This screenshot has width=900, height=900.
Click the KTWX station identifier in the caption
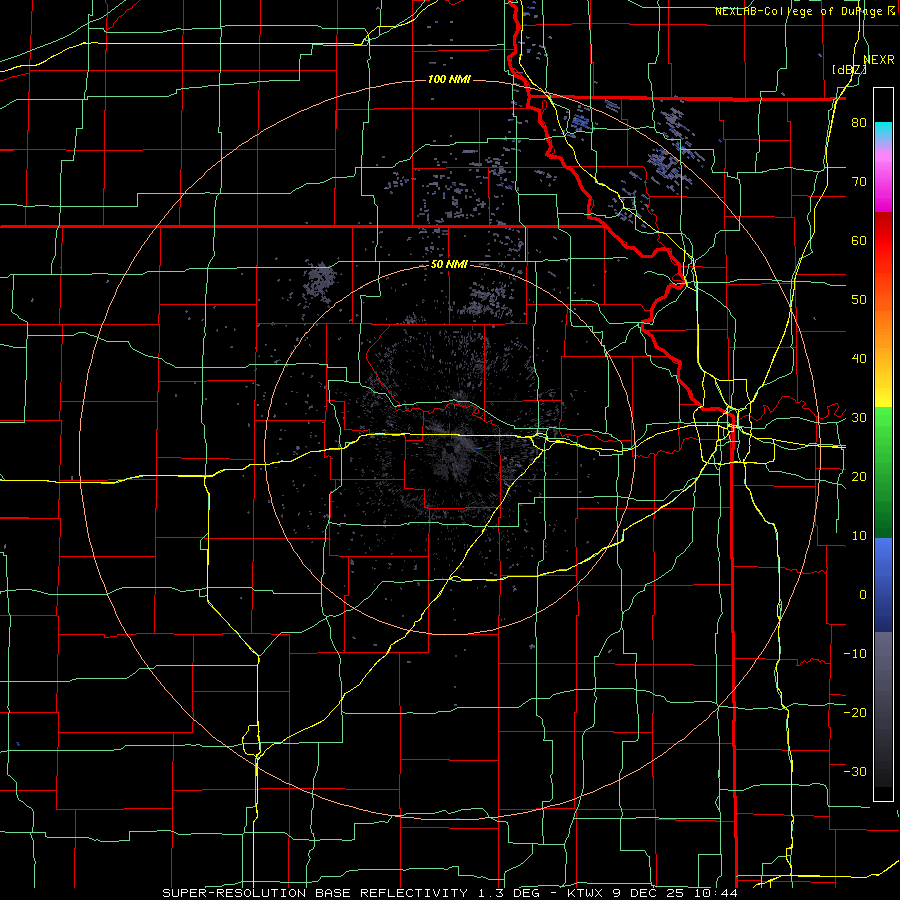[x=588, y=893]
